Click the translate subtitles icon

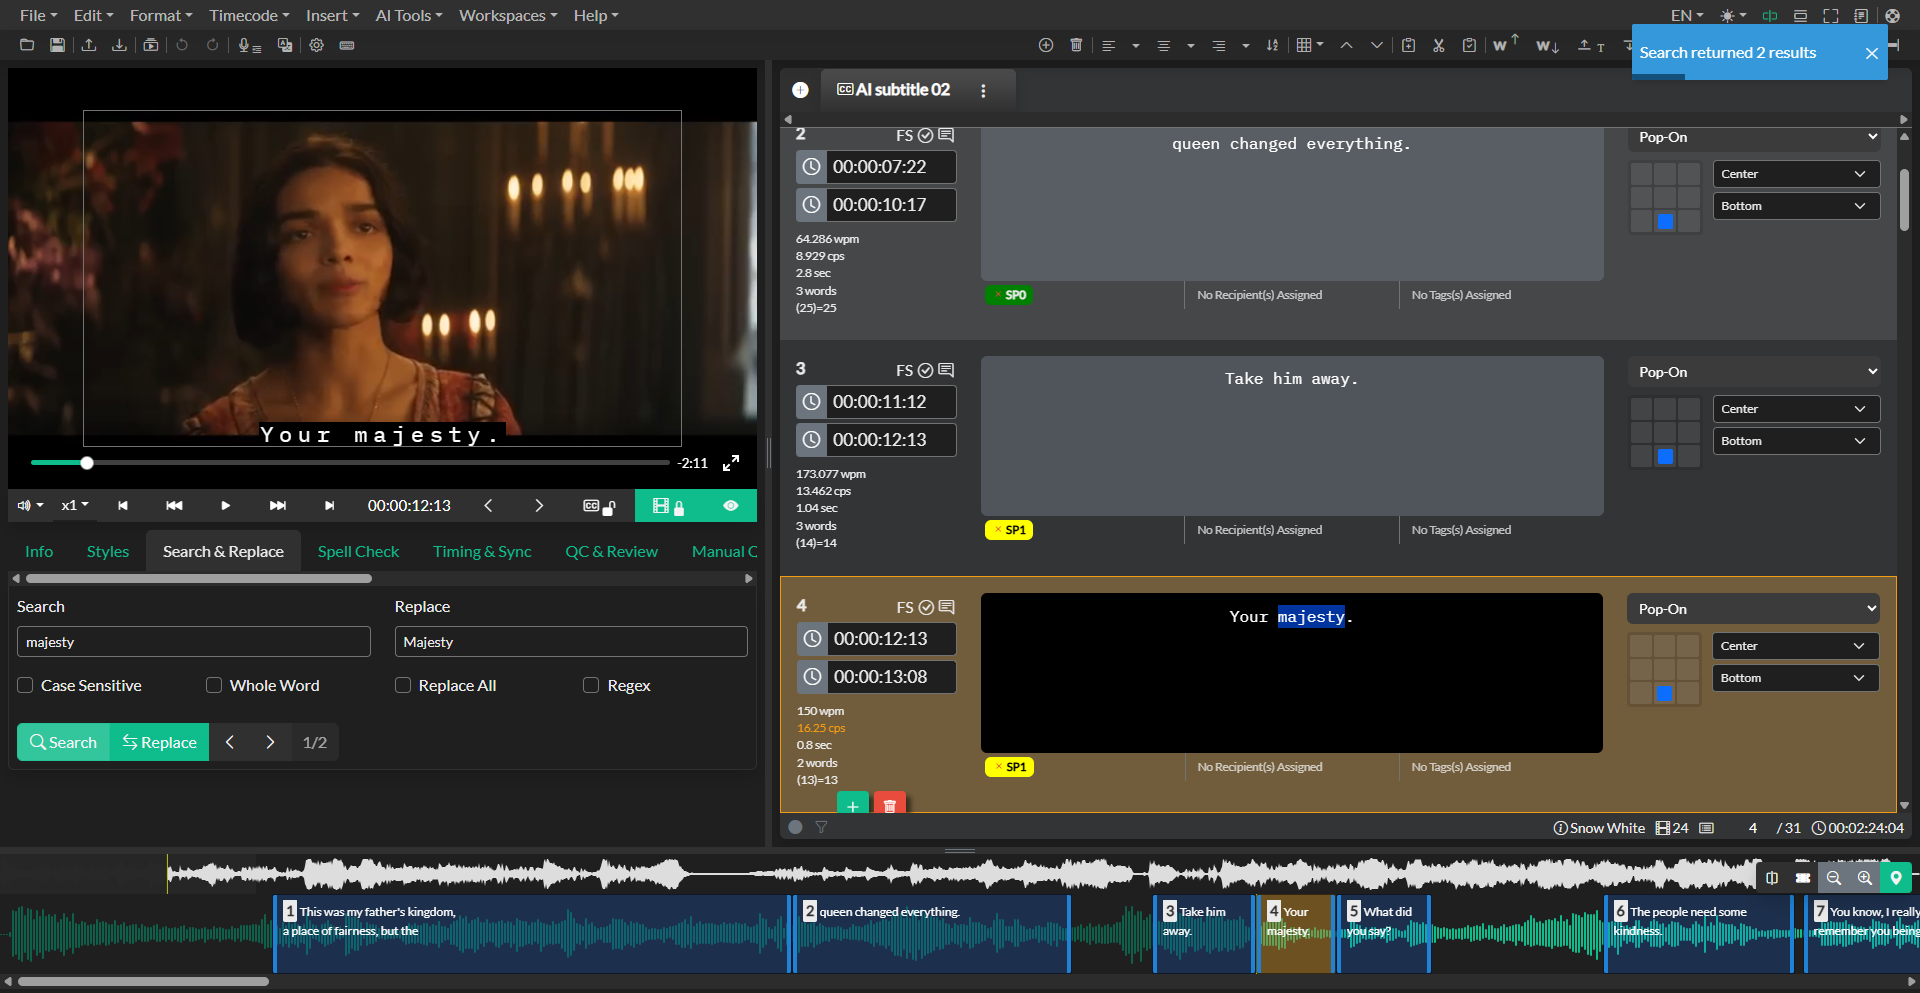click(x=285, y=45)
